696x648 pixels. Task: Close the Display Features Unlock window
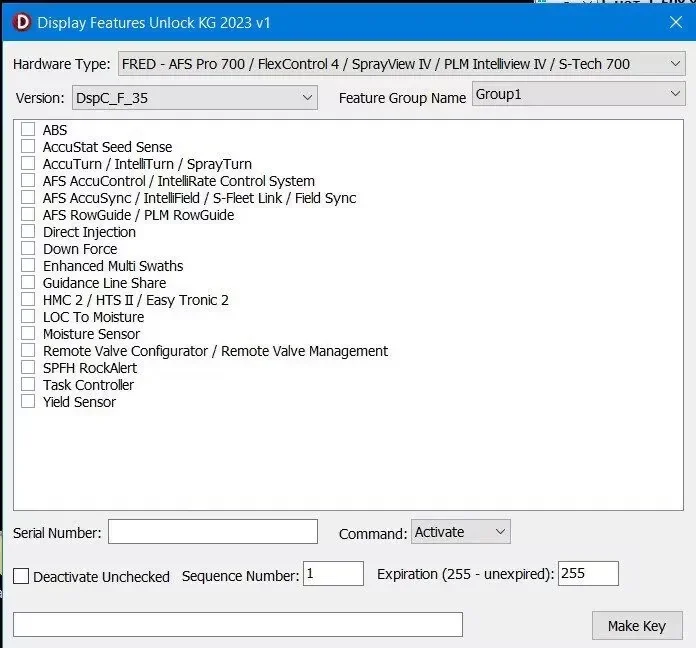click(x=676, y=22)
